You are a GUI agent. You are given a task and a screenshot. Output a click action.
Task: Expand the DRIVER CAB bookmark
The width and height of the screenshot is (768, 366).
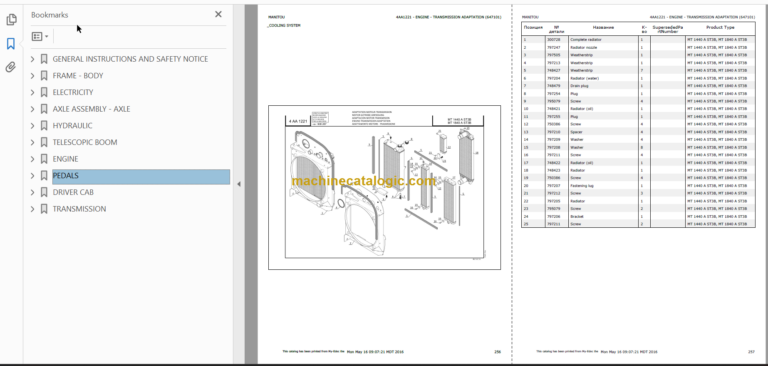(33, 193)
